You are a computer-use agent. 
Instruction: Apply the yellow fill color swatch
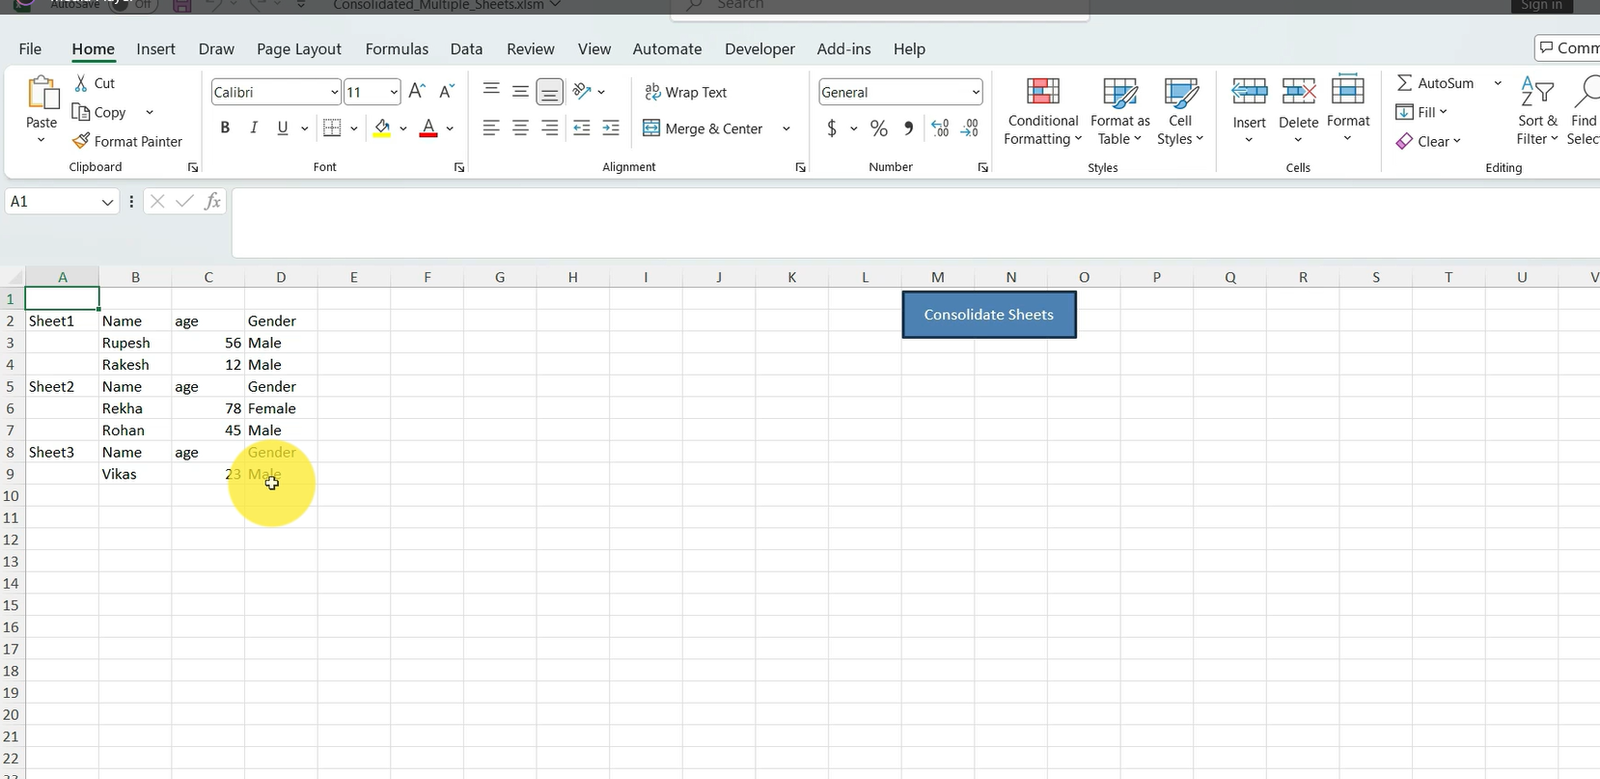tap(382, 128)
